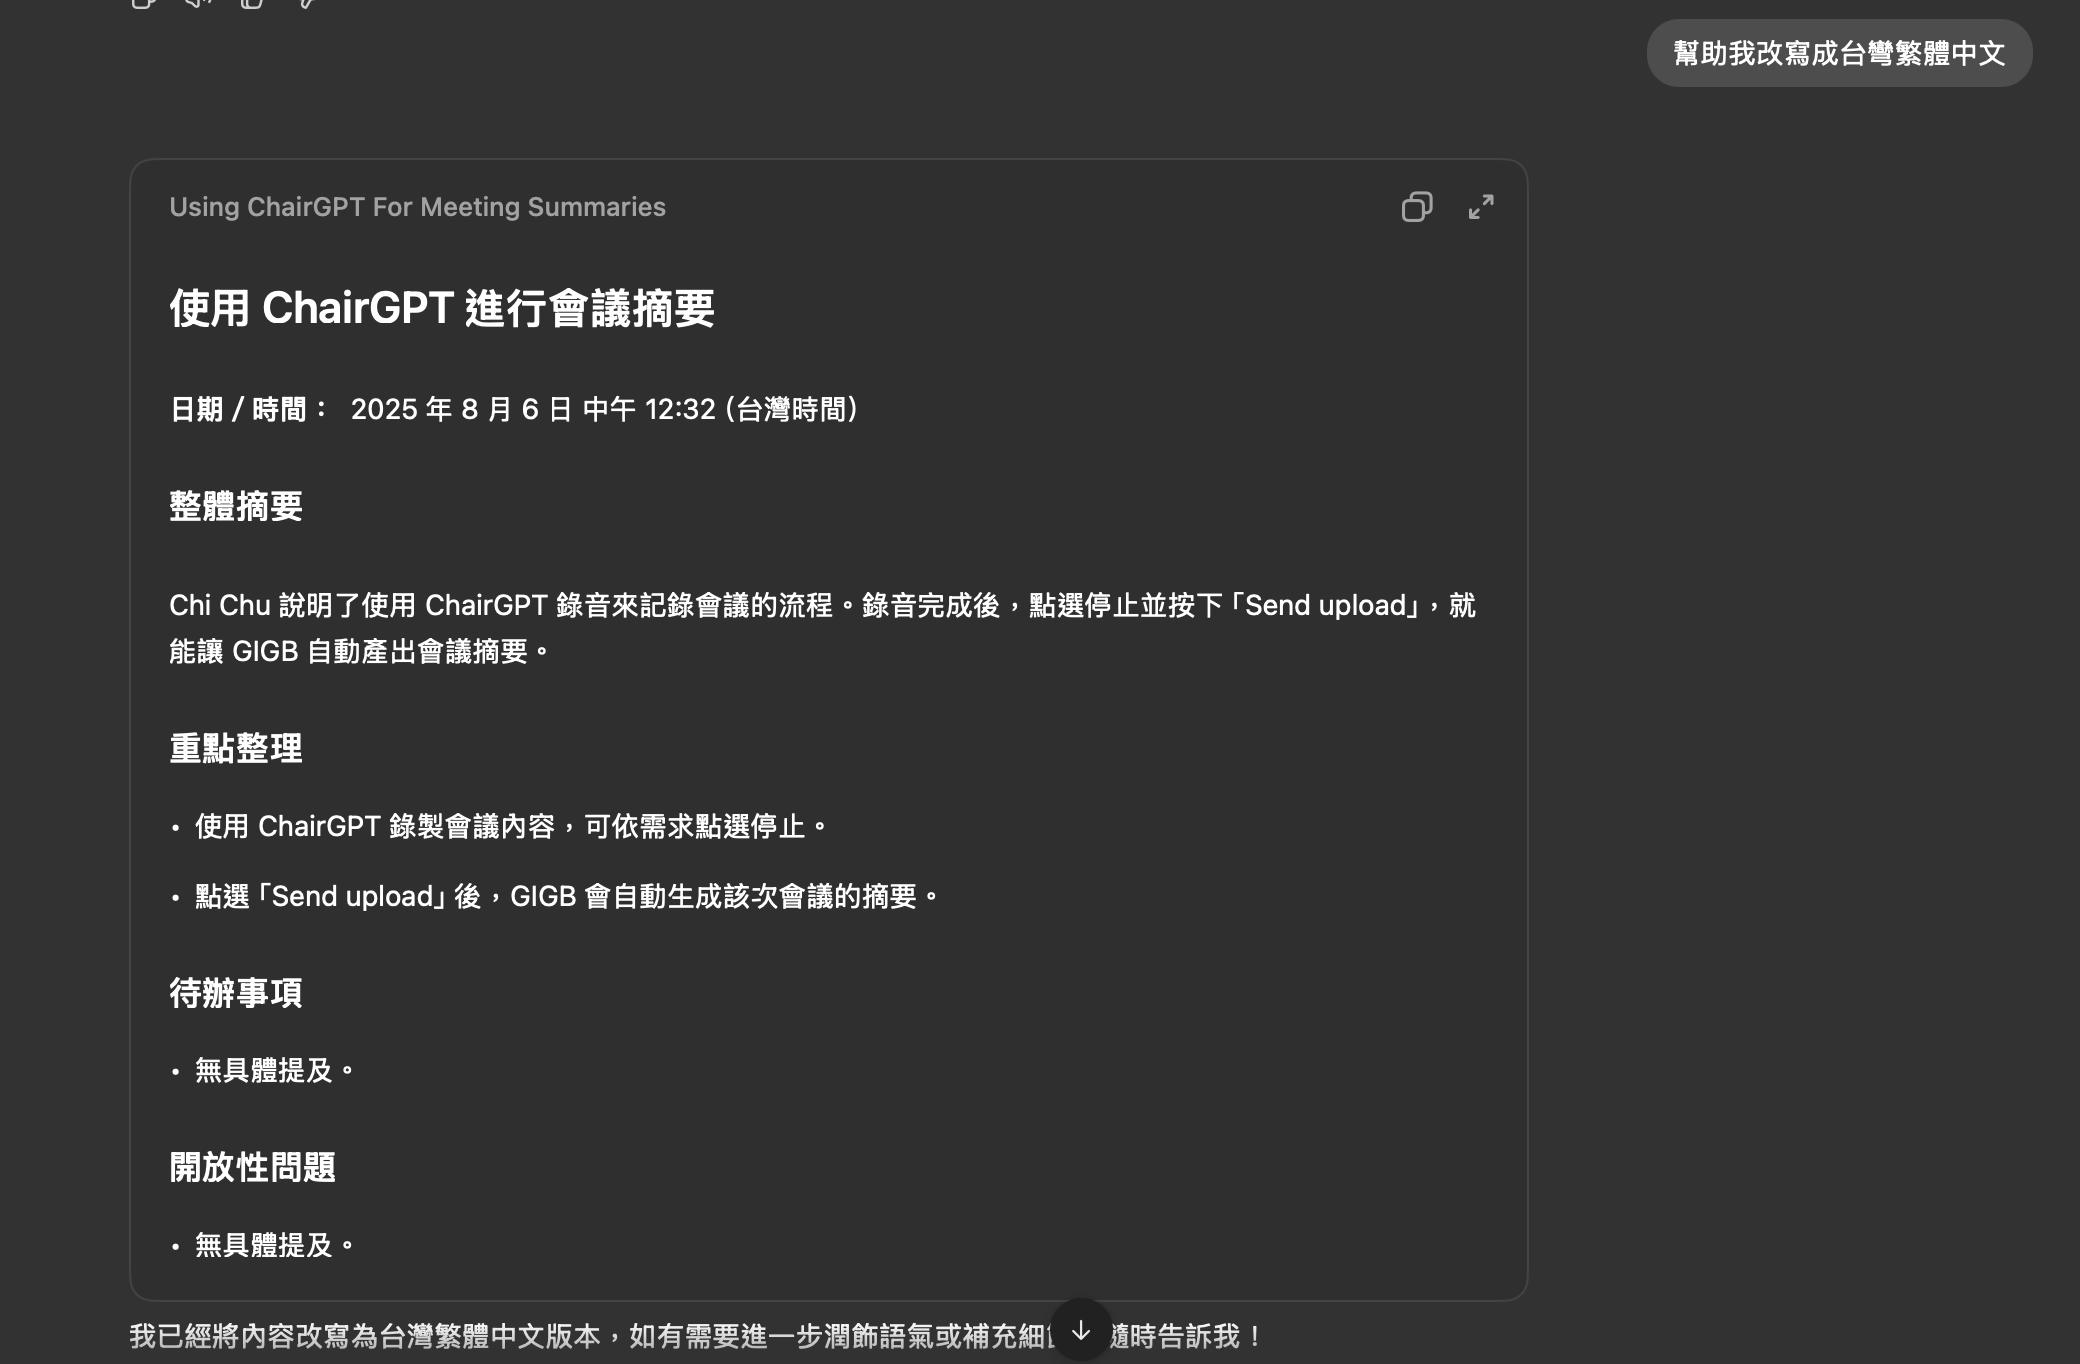The image size is (2080, 1364).
Task: Open the 'Using ChairGPT For Meeting Summaries' title
Action: (x=417, y=207)
